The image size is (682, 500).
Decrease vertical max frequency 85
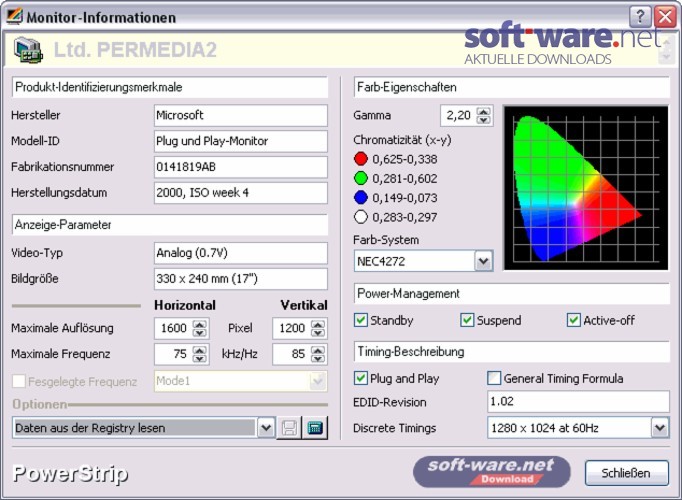click(x=318, y=358)
